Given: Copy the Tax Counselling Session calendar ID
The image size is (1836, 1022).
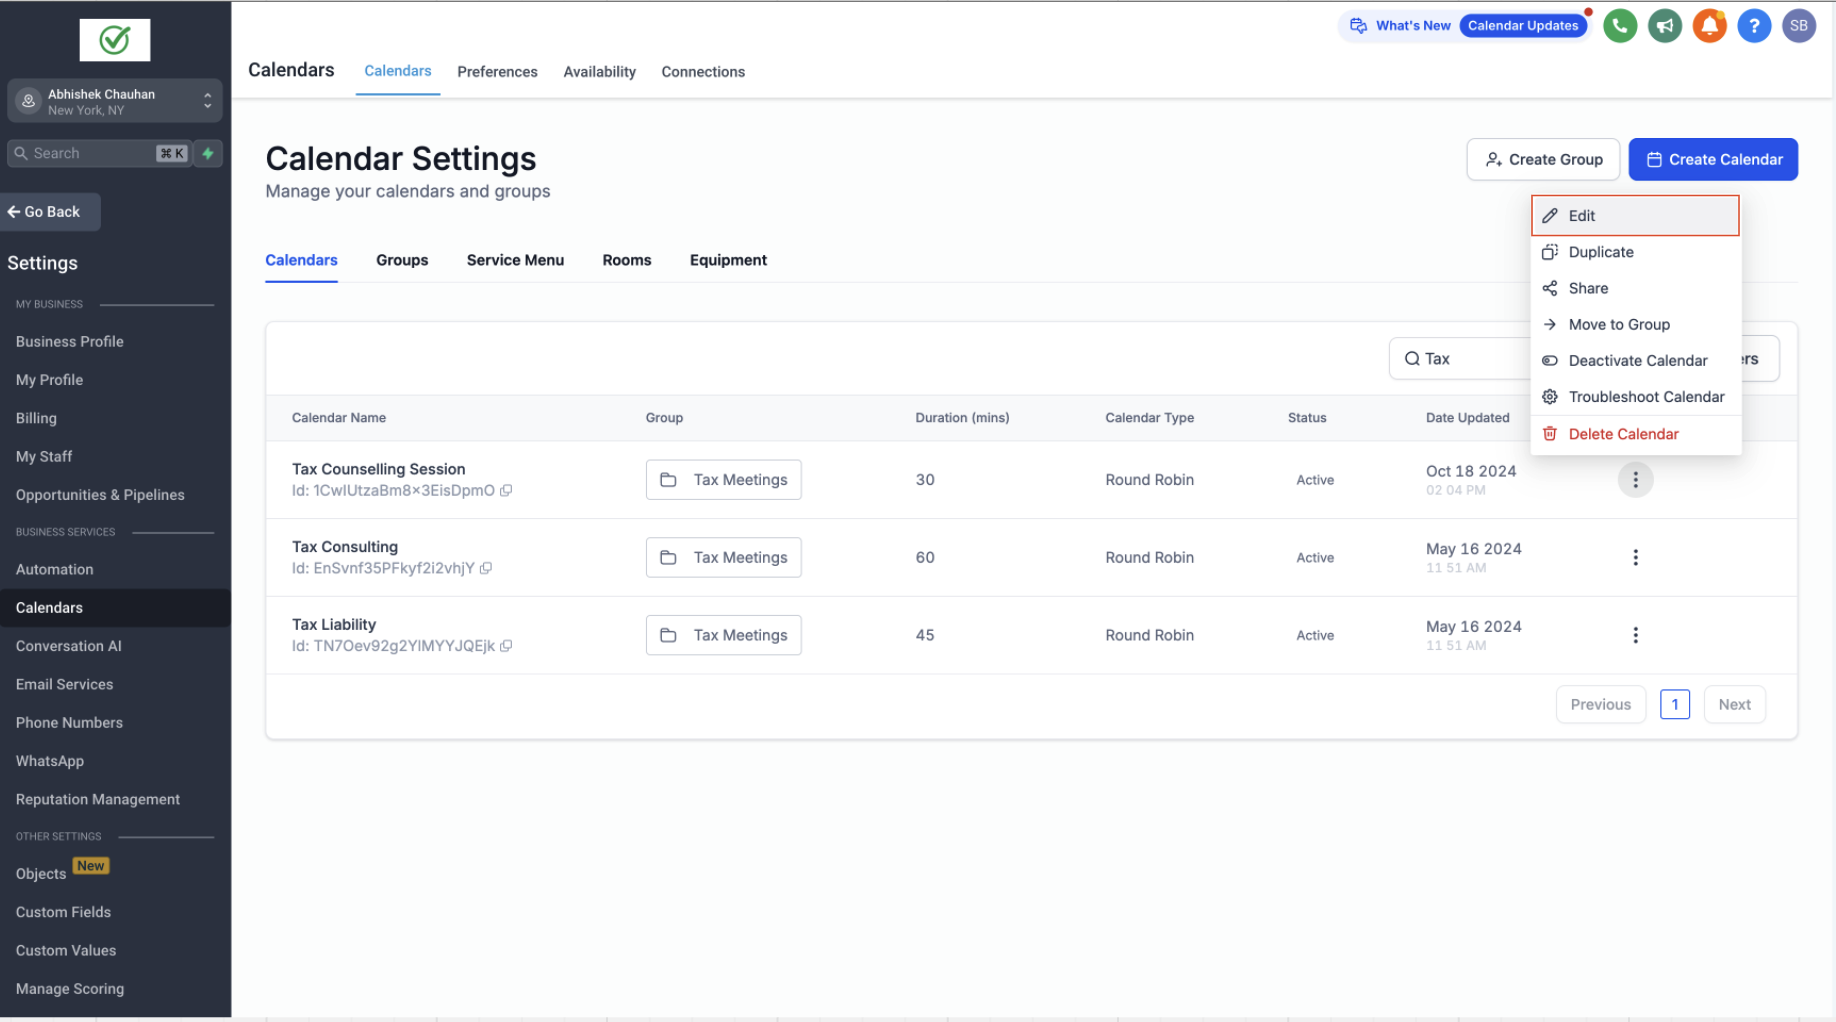Looking at the screenshot, I should pyautogui.click(x=506, y=491).
